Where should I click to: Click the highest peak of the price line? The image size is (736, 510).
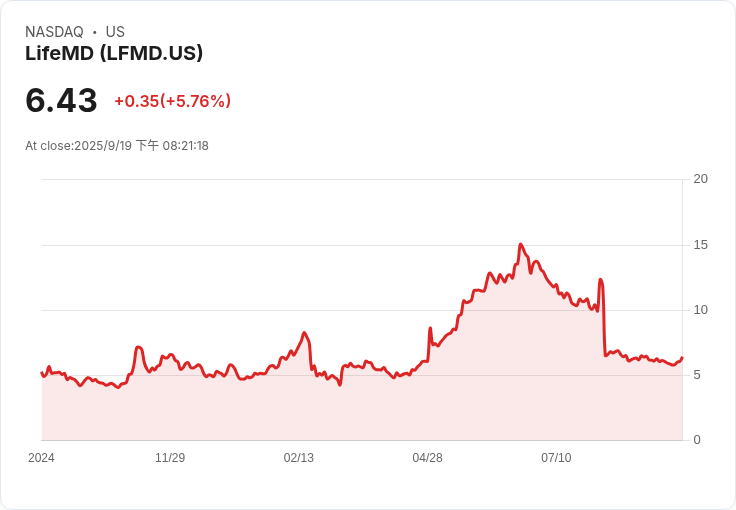[520, 244]
